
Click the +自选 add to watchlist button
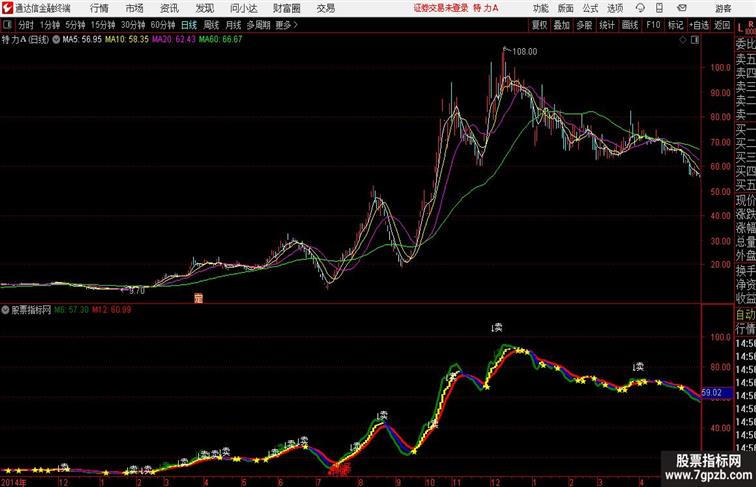coord(699,25)
